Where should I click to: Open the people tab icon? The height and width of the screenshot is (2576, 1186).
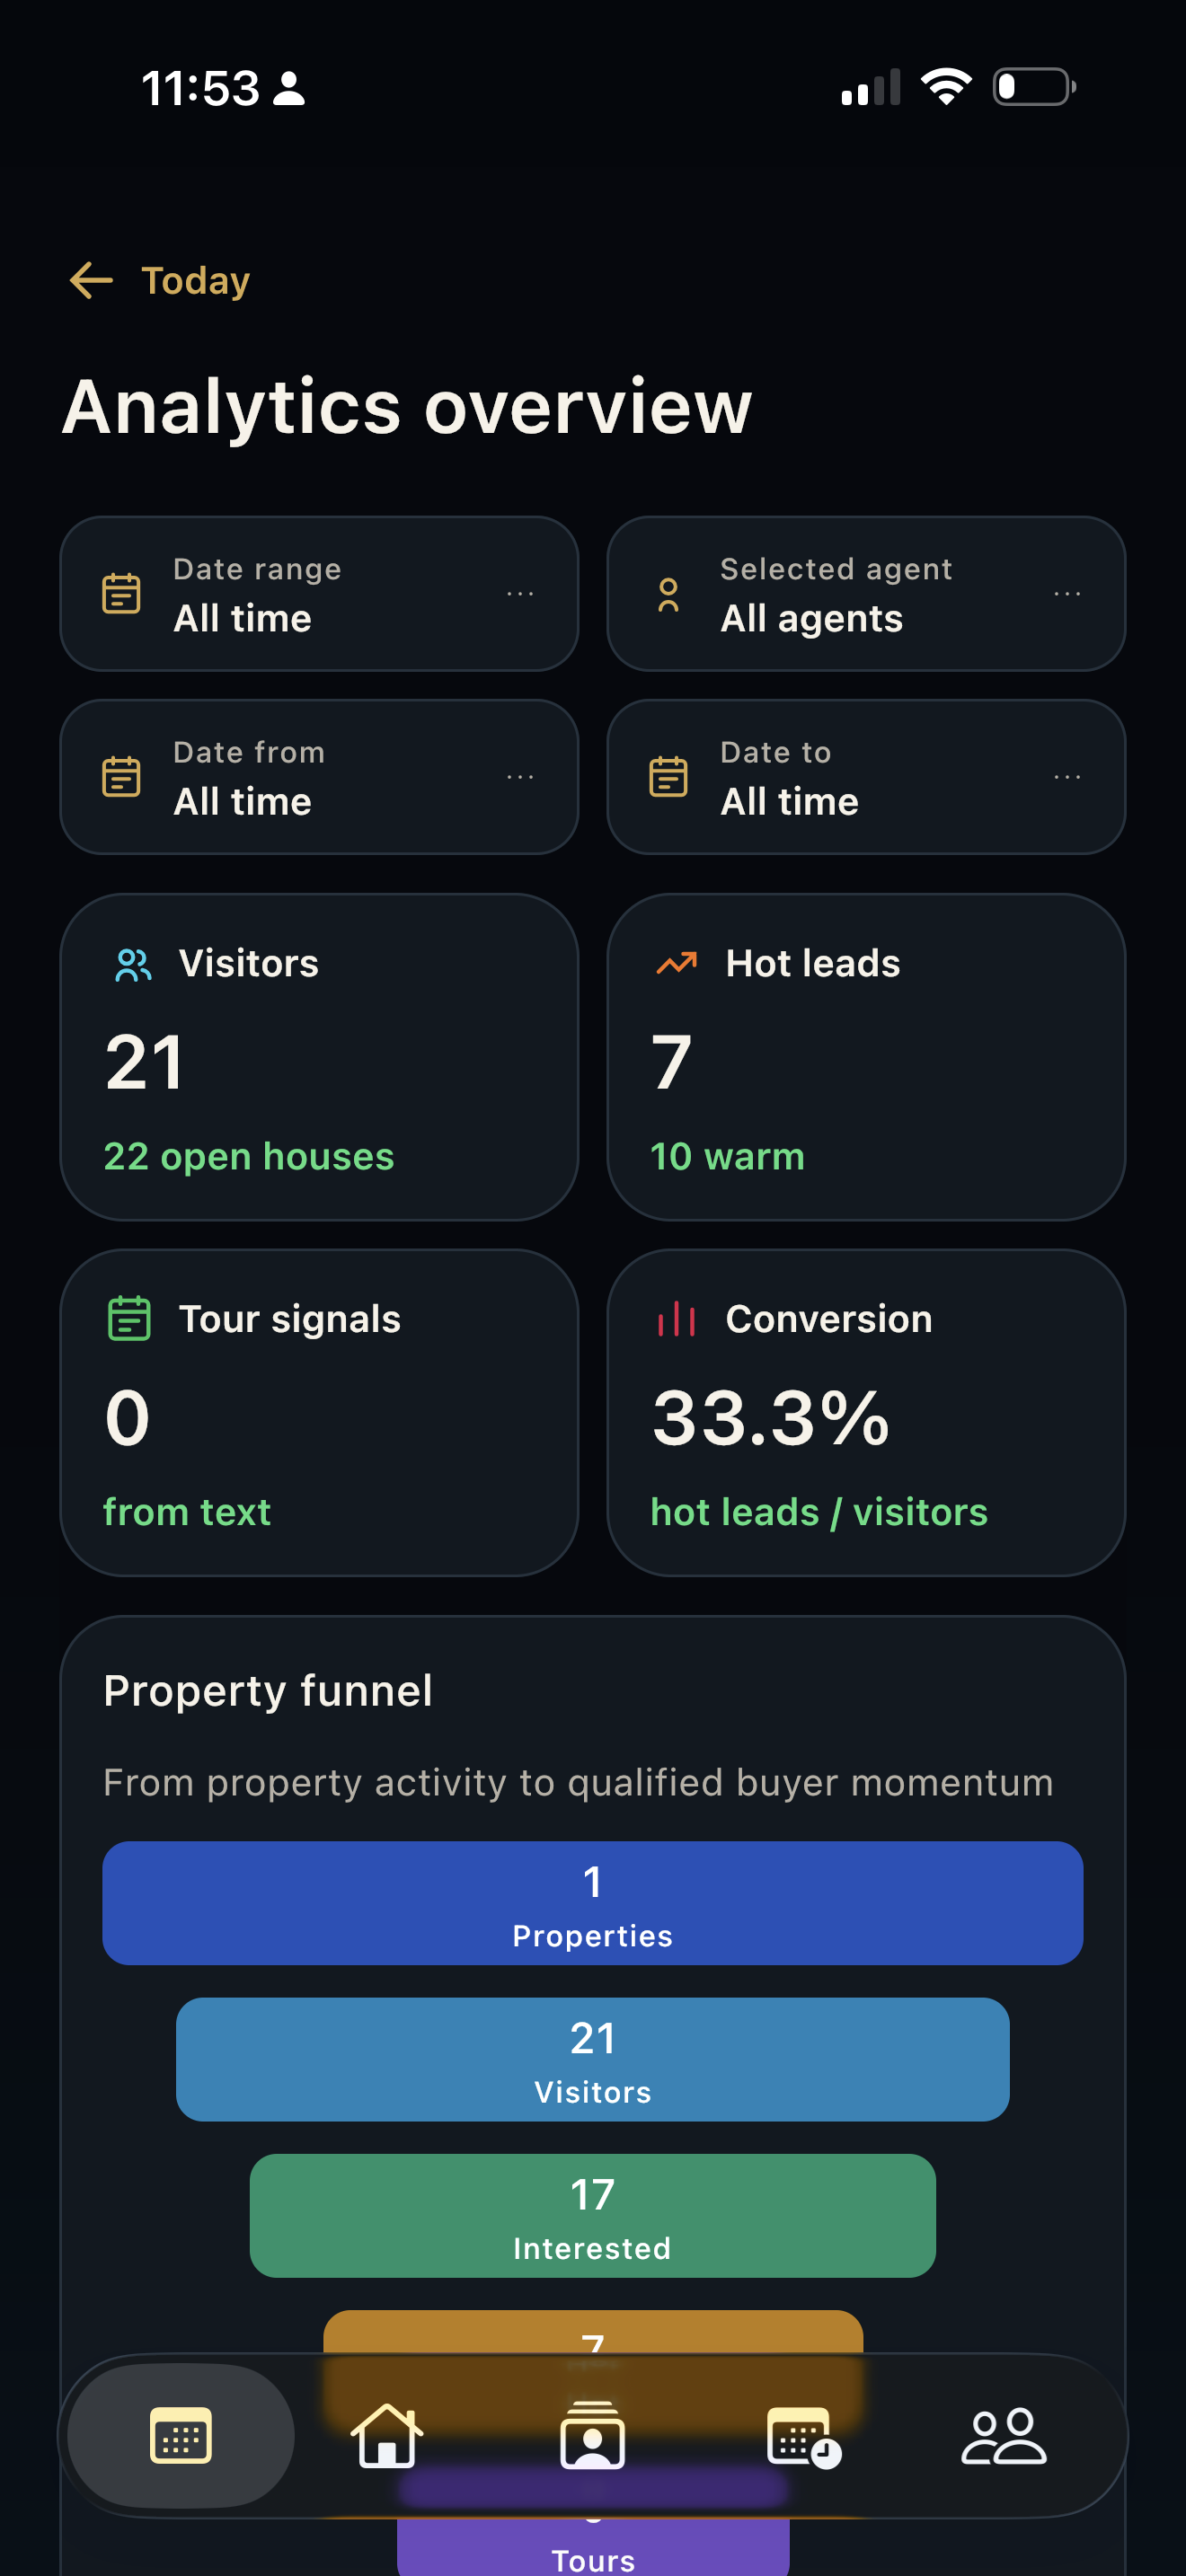(x=1004, y=2435)
